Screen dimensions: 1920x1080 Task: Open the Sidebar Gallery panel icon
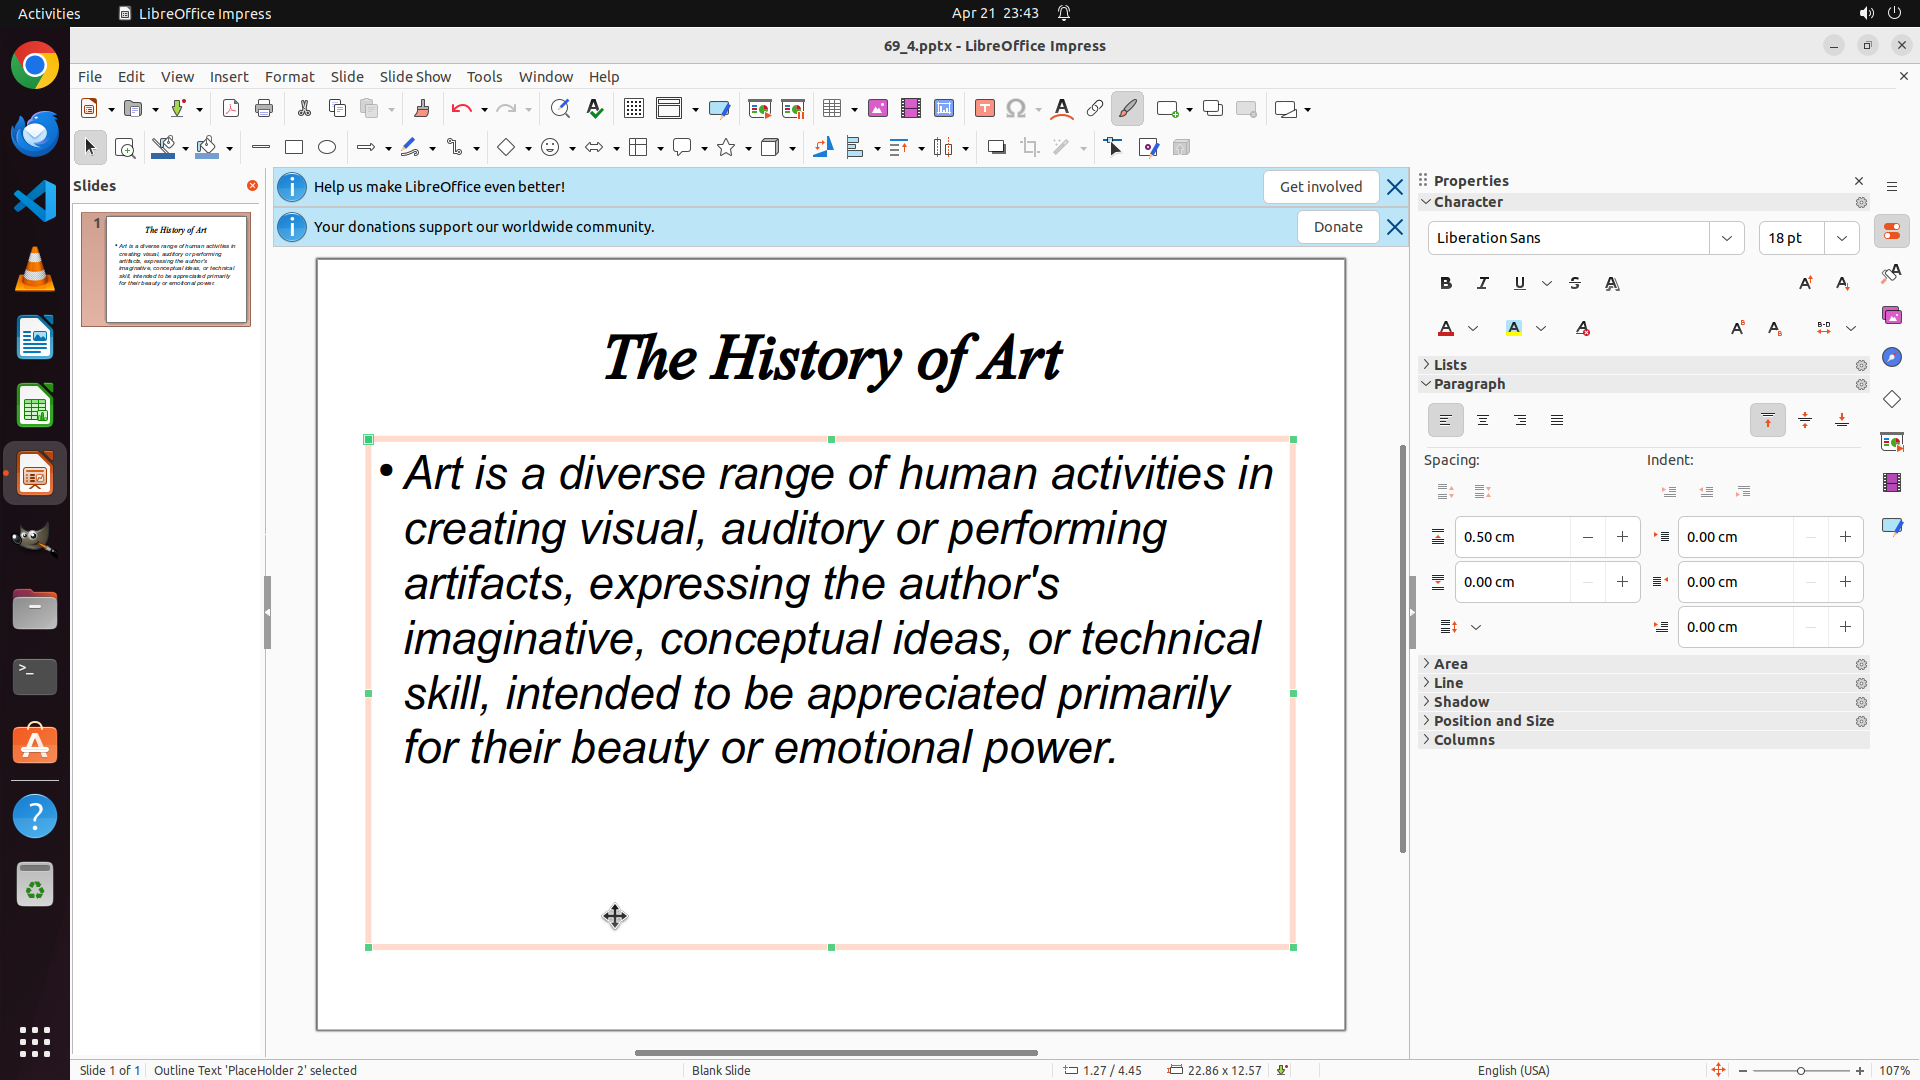pos(1891,315)
